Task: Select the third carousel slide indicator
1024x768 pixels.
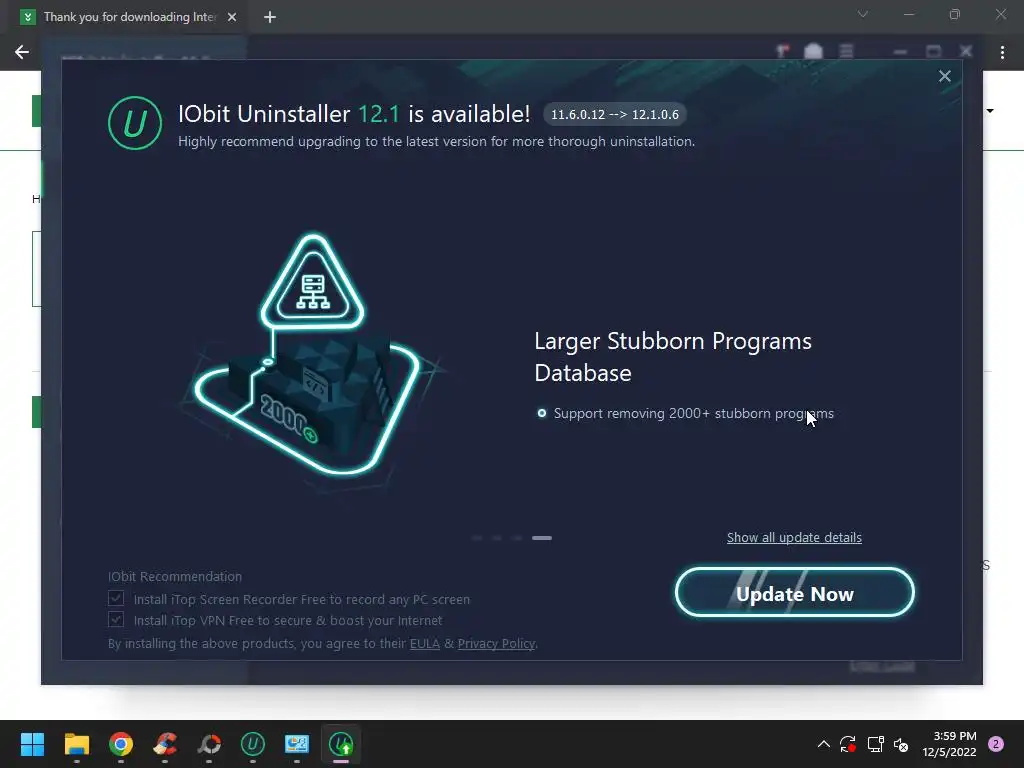Action: click(517, 538)
